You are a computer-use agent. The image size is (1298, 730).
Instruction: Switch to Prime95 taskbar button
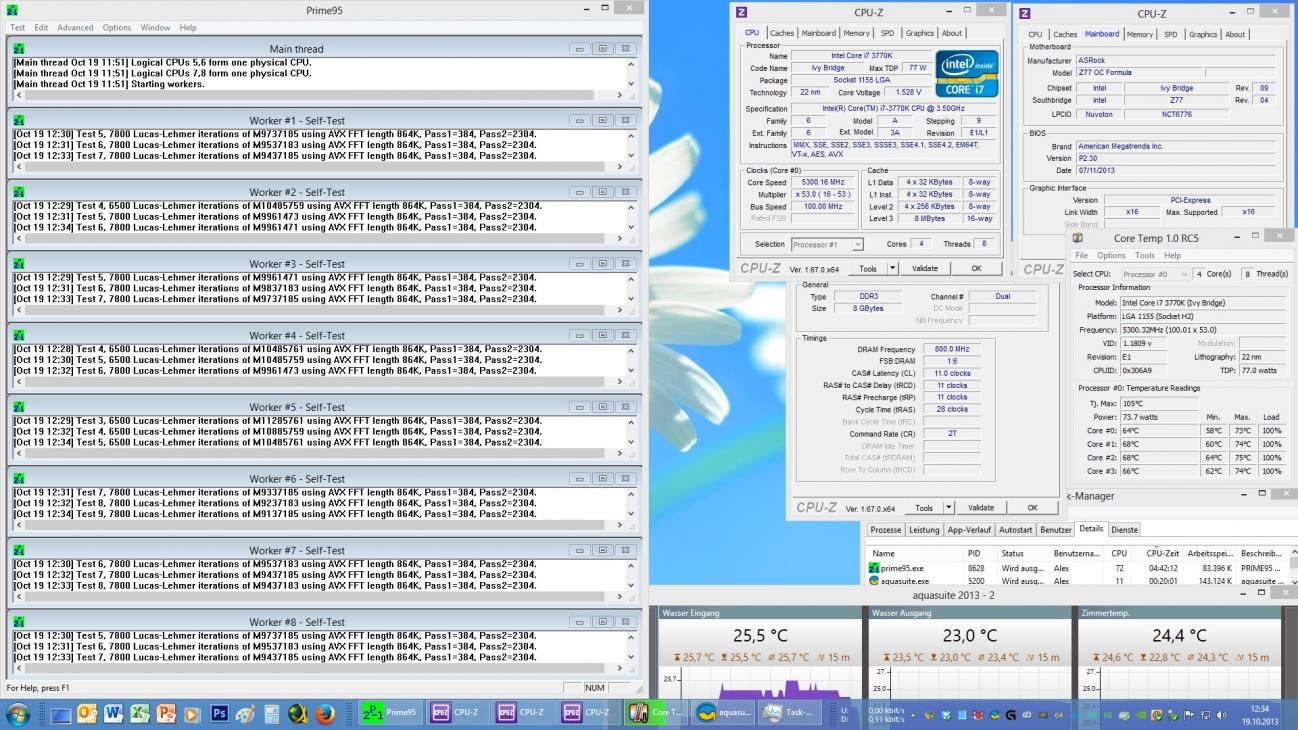click(390, 713)
